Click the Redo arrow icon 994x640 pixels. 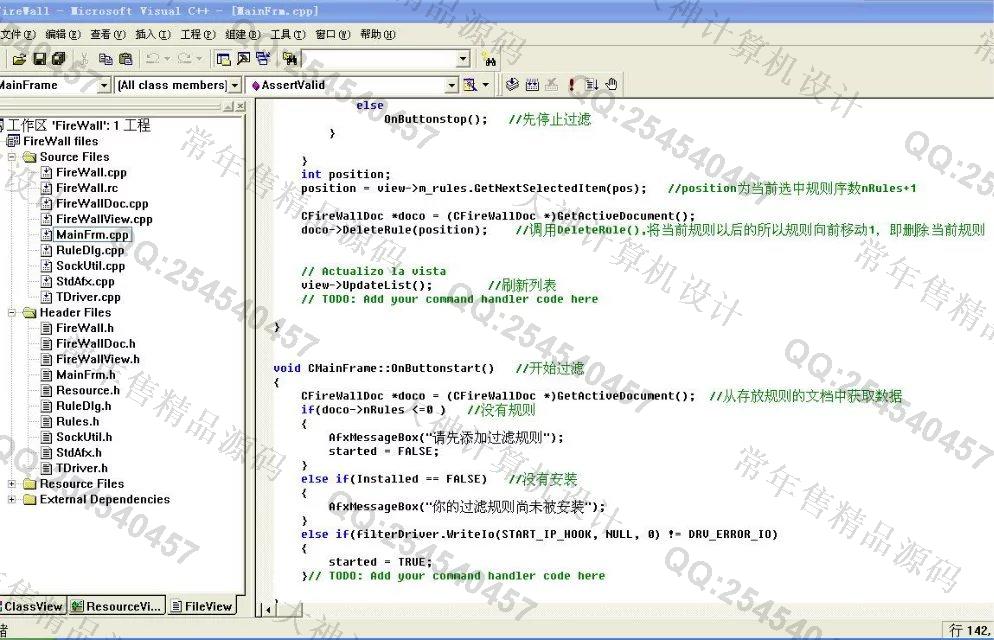click(184, 59)
